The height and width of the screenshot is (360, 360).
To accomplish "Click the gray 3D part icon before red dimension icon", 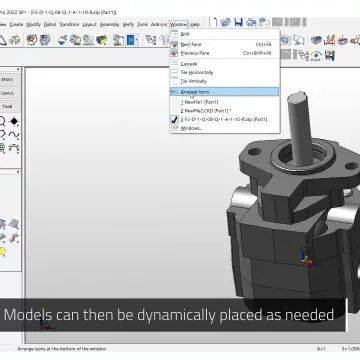I will click(x=316, y=40).
